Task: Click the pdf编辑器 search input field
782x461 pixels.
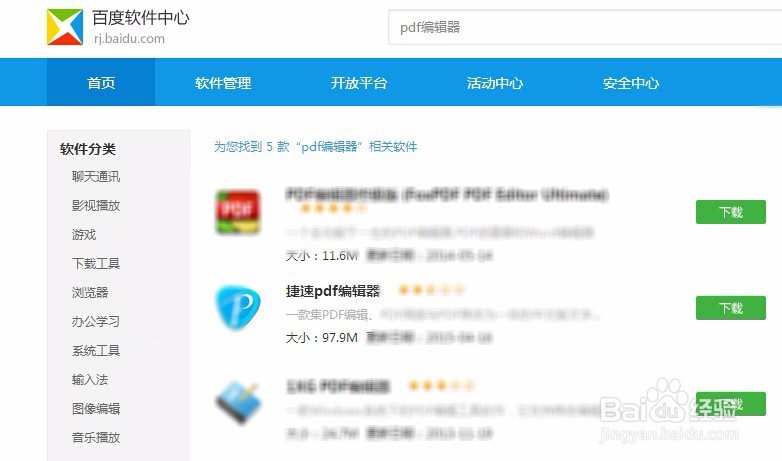Action: click(x=585, y=27)
